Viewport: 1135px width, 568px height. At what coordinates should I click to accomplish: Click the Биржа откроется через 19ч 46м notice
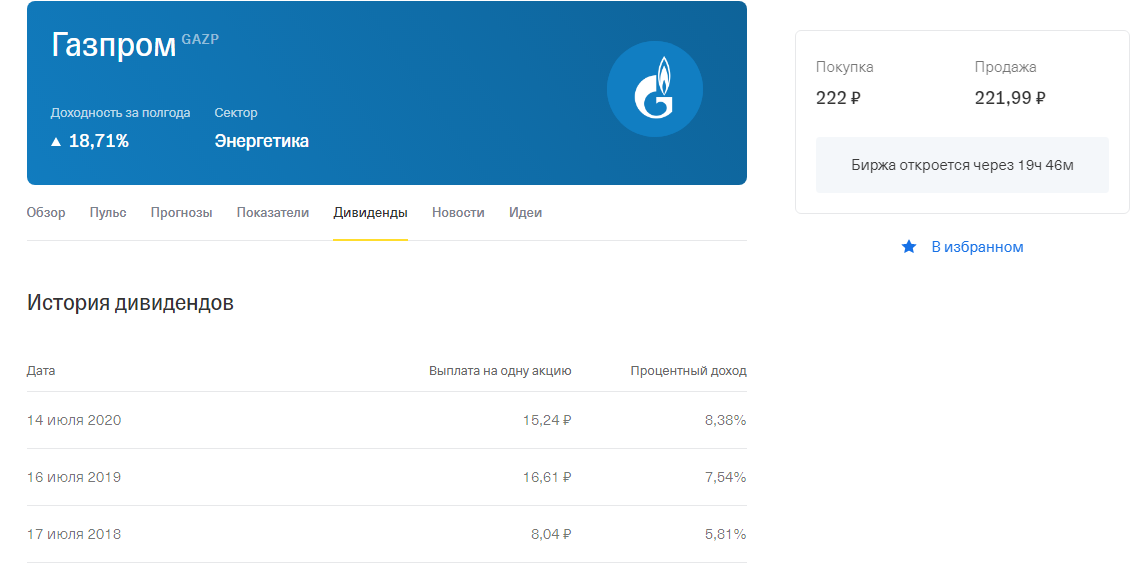point(962,165)
